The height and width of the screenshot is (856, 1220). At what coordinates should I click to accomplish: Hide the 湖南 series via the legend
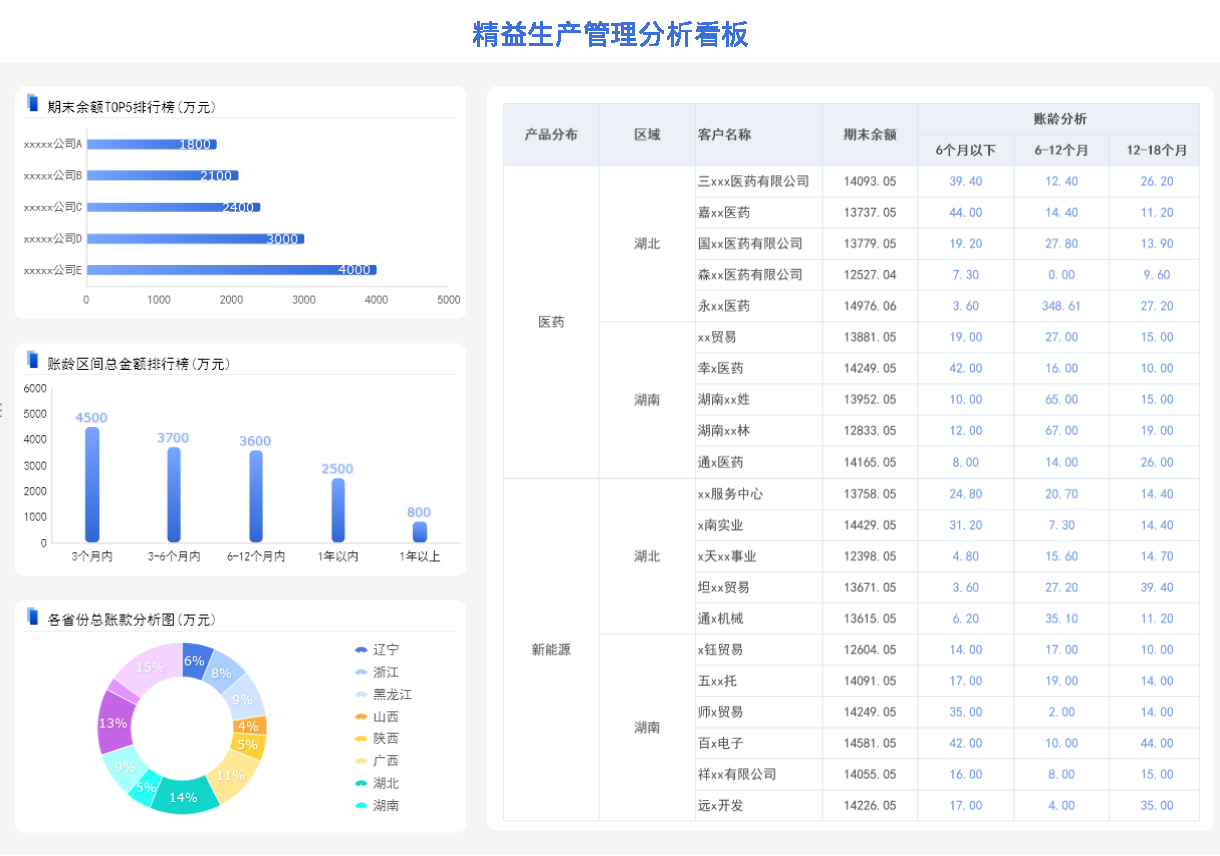point(360,806)
